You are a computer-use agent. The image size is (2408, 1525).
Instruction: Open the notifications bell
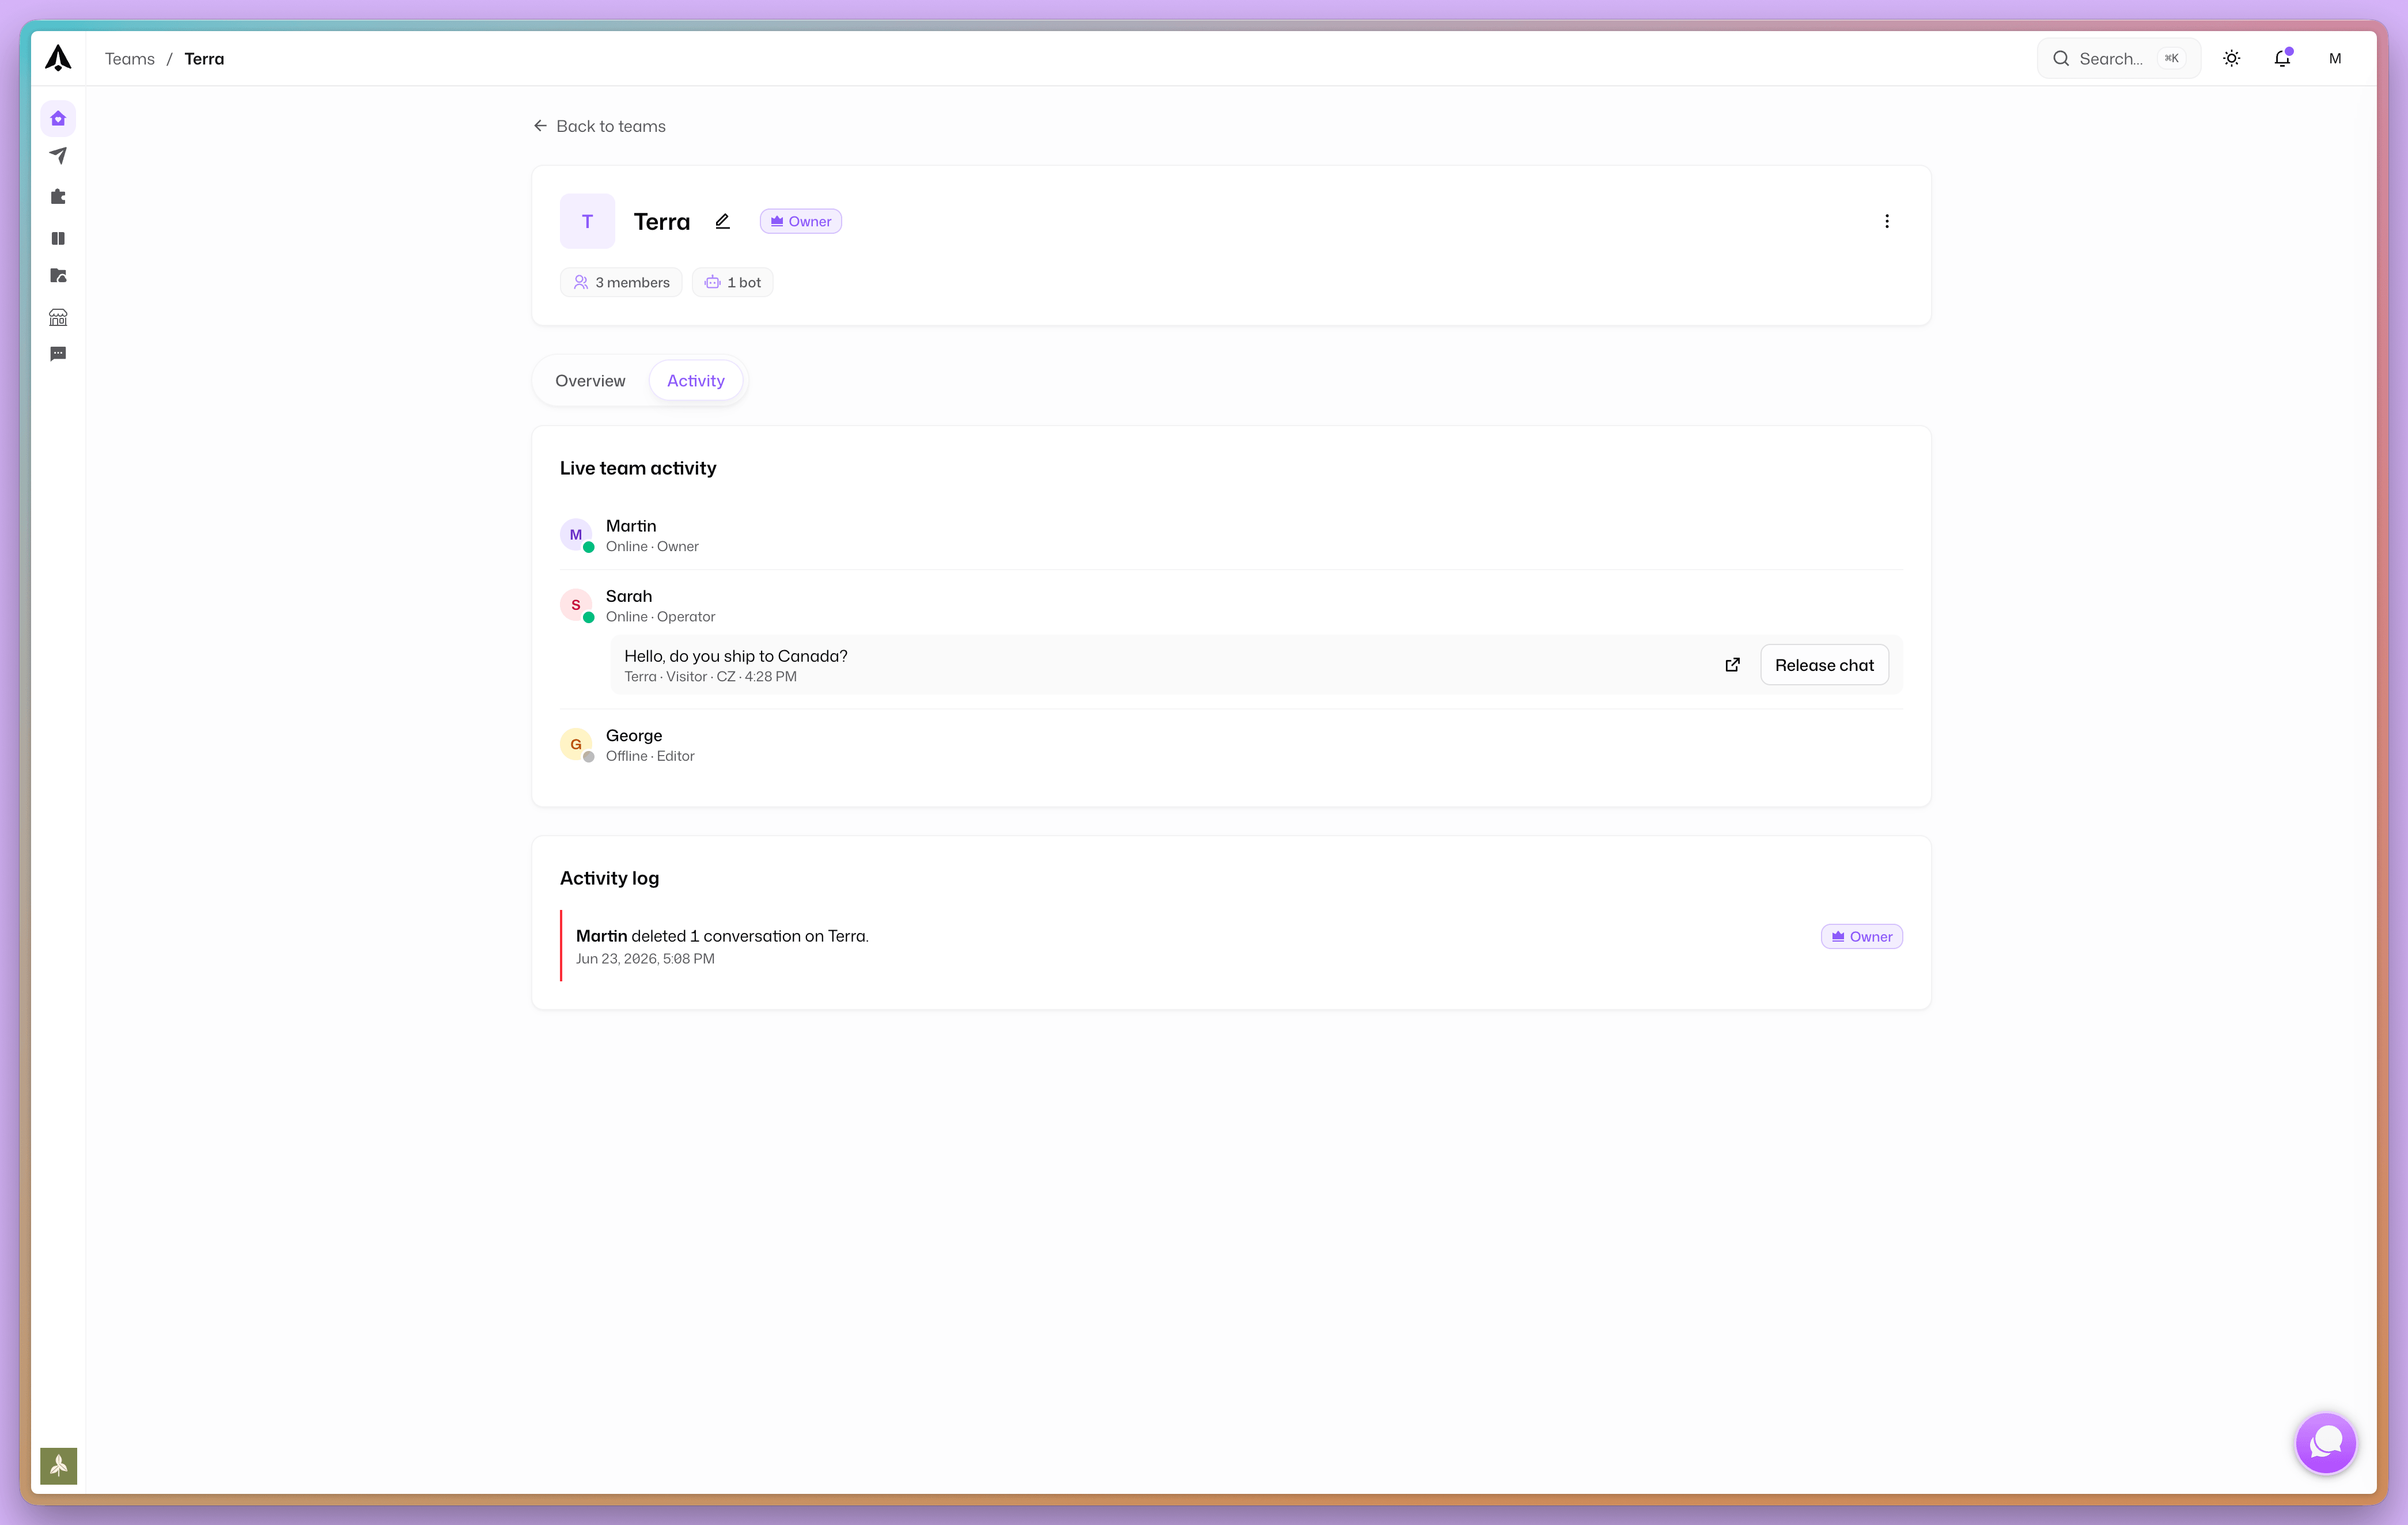click(2282, 58)
